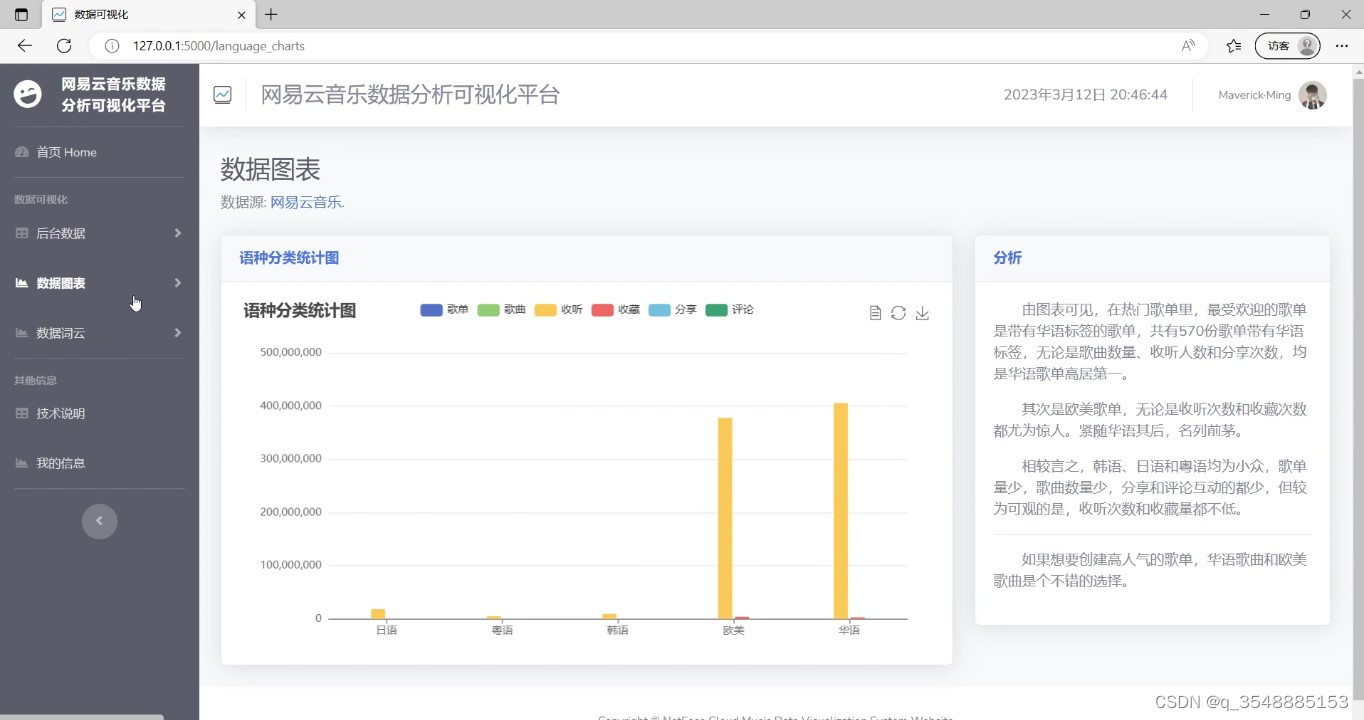Viewport: 1364px width, 720px height.
Task: Open browser favorites icon
Action: 1234,46
